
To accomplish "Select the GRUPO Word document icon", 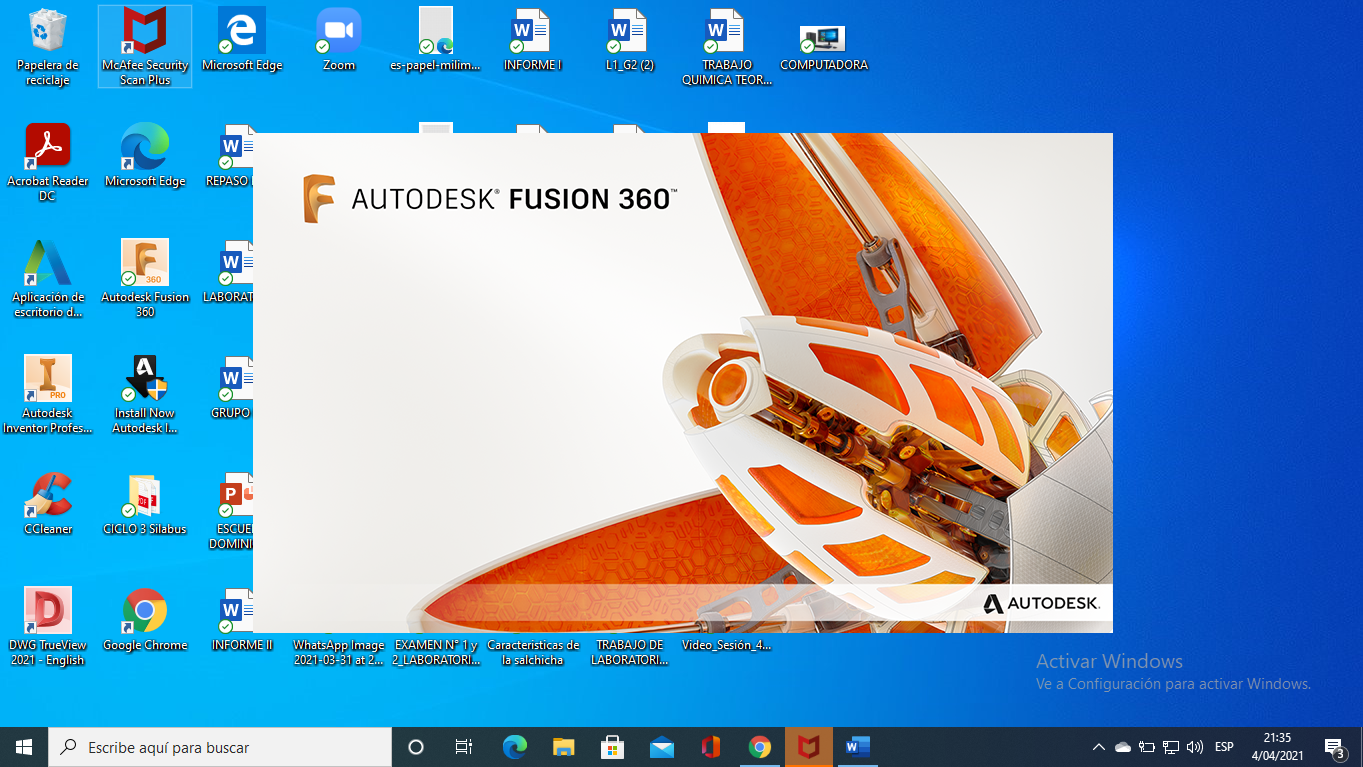I will click(x=236, y=380).
